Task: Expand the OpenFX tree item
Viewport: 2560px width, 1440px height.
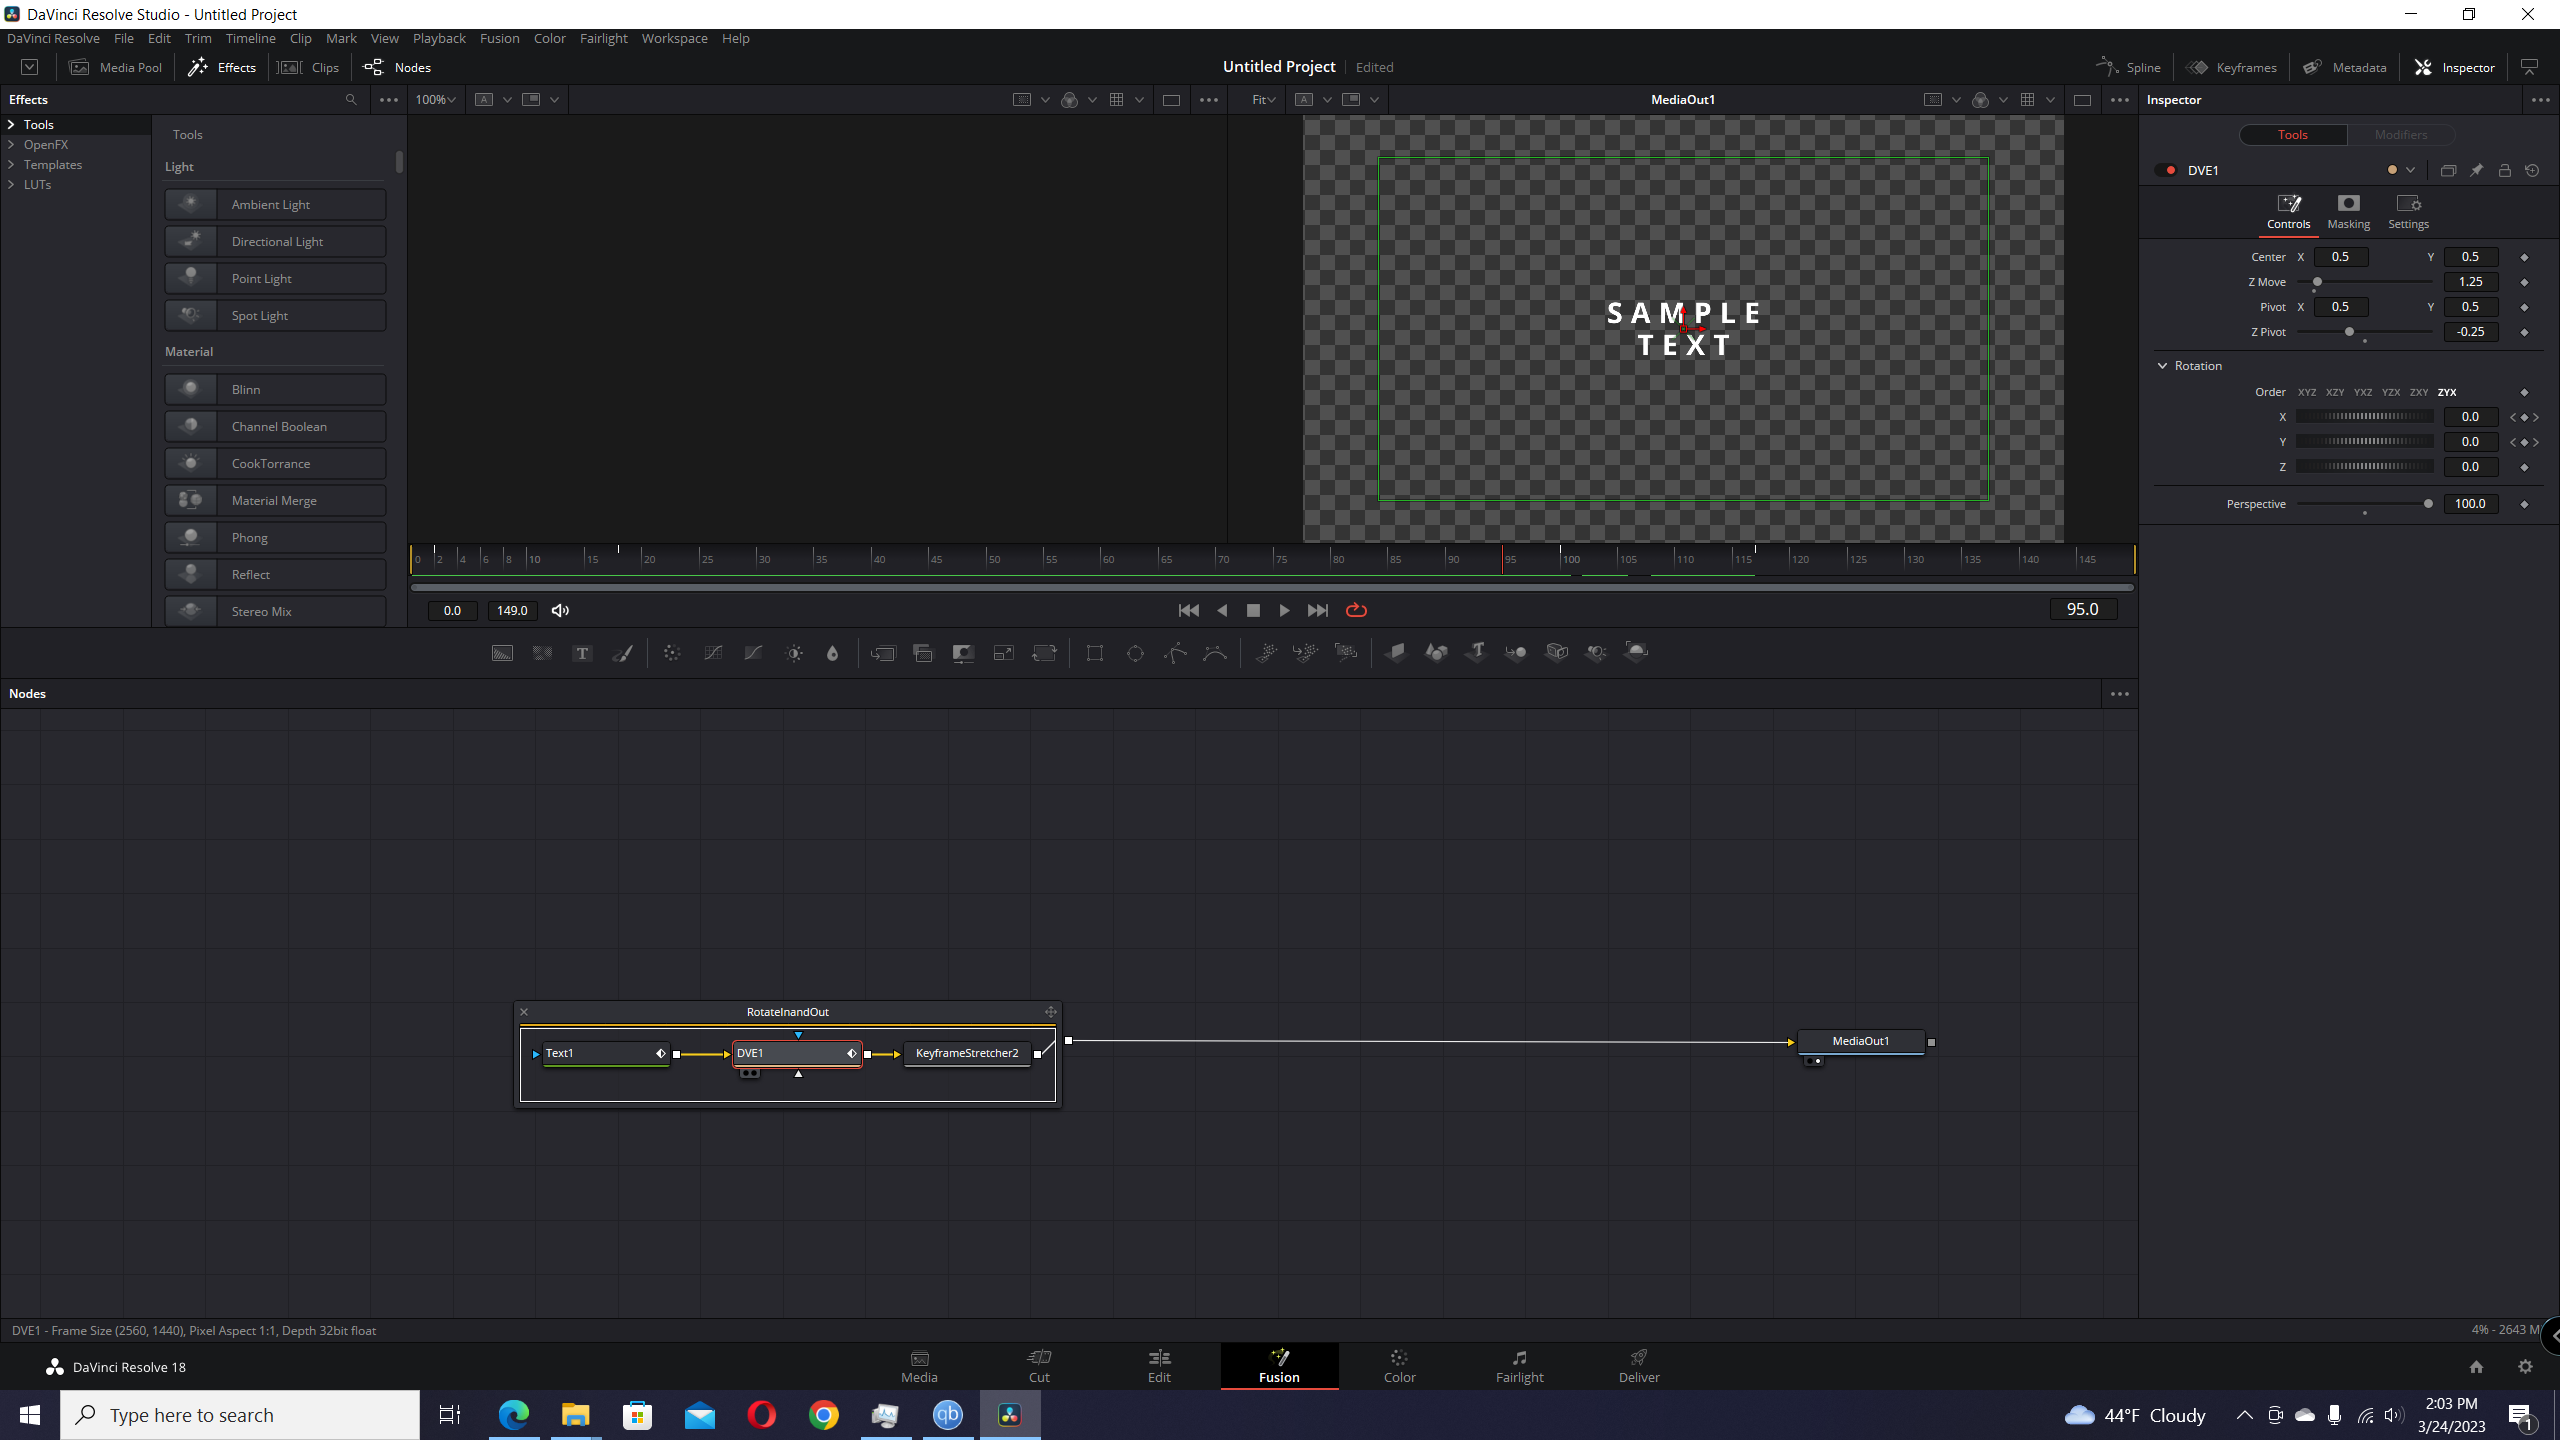Action: tap(11, 145)
